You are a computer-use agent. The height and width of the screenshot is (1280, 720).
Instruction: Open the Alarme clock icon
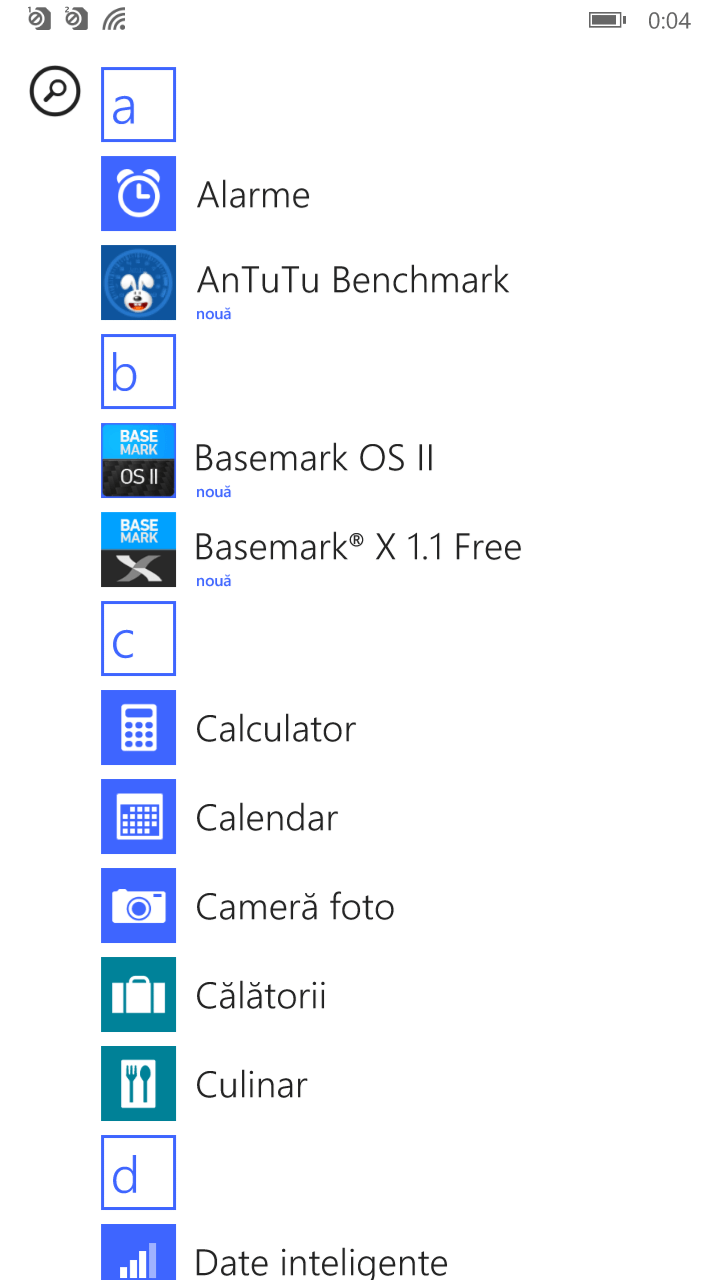pyautogui.click(x=138, y=194)
